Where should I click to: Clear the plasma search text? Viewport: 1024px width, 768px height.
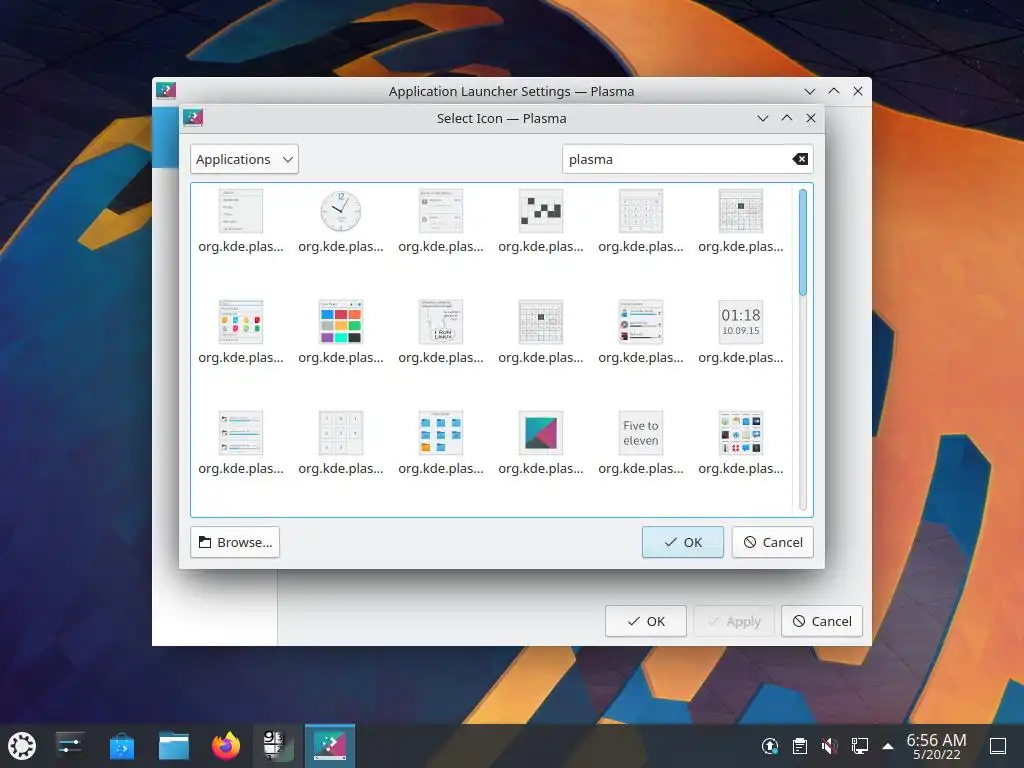(800, 159)
